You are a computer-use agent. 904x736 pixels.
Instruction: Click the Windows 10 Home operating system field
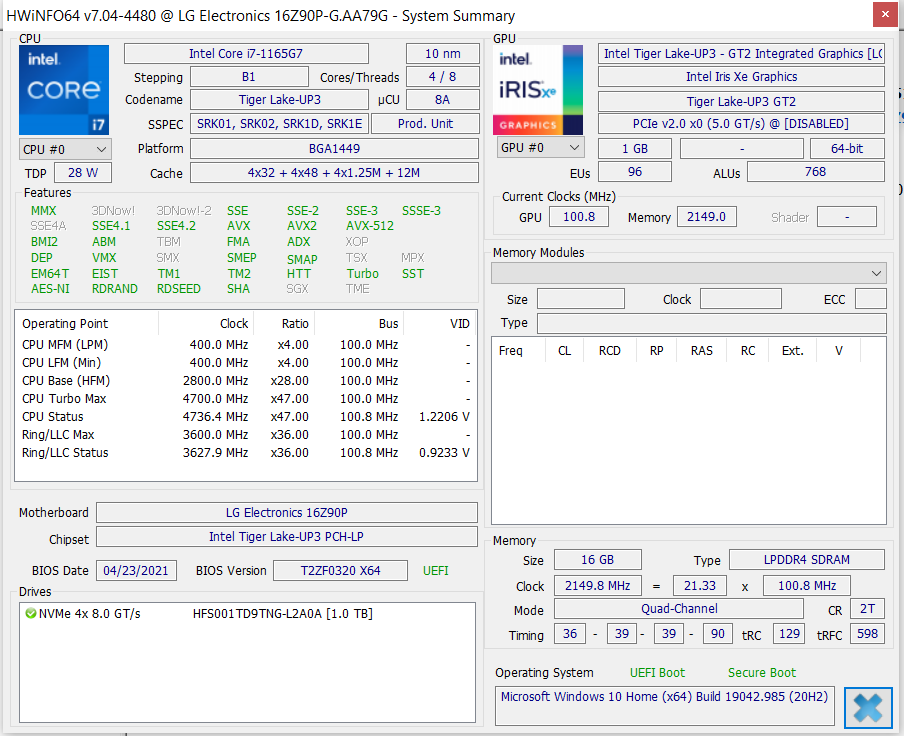(x=664, y=705)
